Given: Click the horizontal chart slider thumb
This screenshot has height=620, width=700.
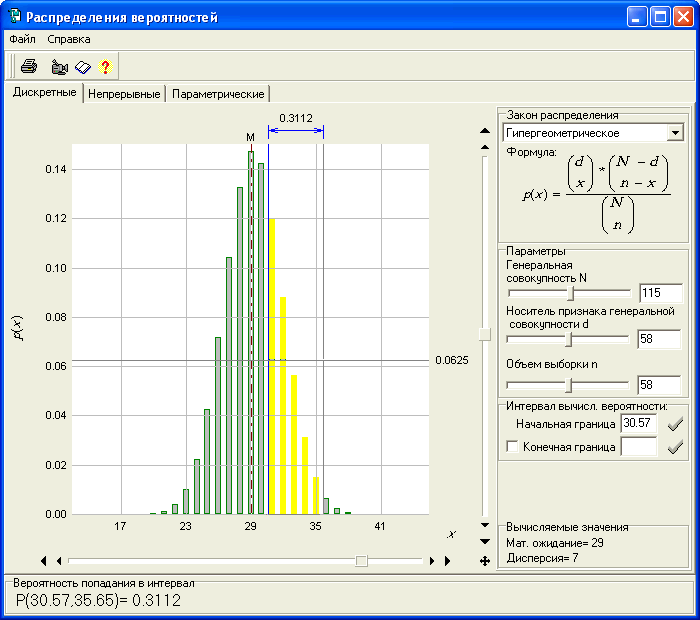Looking at the screenshot, I should click(361, 561).
